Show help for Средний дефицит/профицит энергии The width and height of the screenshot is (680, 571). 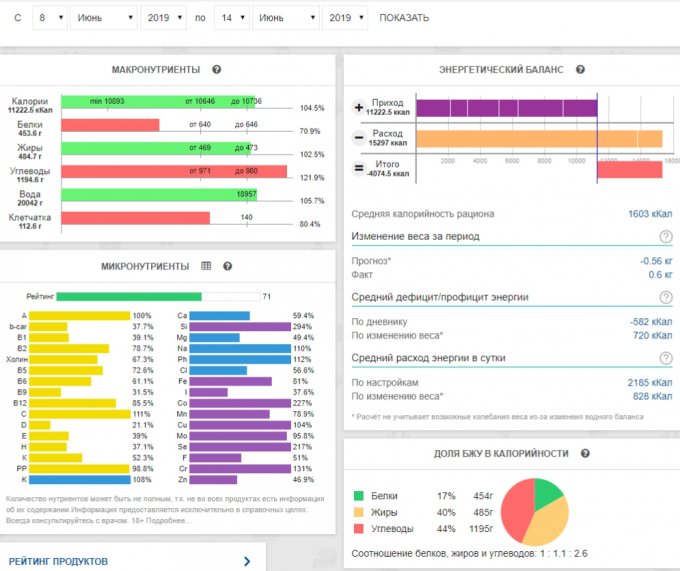(665, 297)
